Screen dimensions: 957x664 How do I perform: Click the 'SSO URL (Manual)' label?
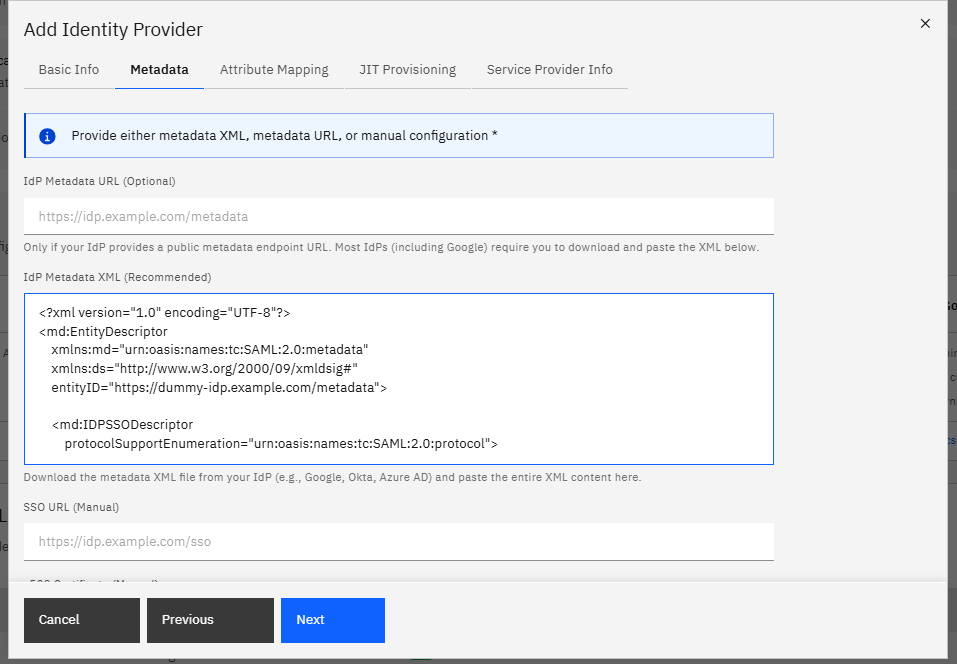(x=71, y=507)
